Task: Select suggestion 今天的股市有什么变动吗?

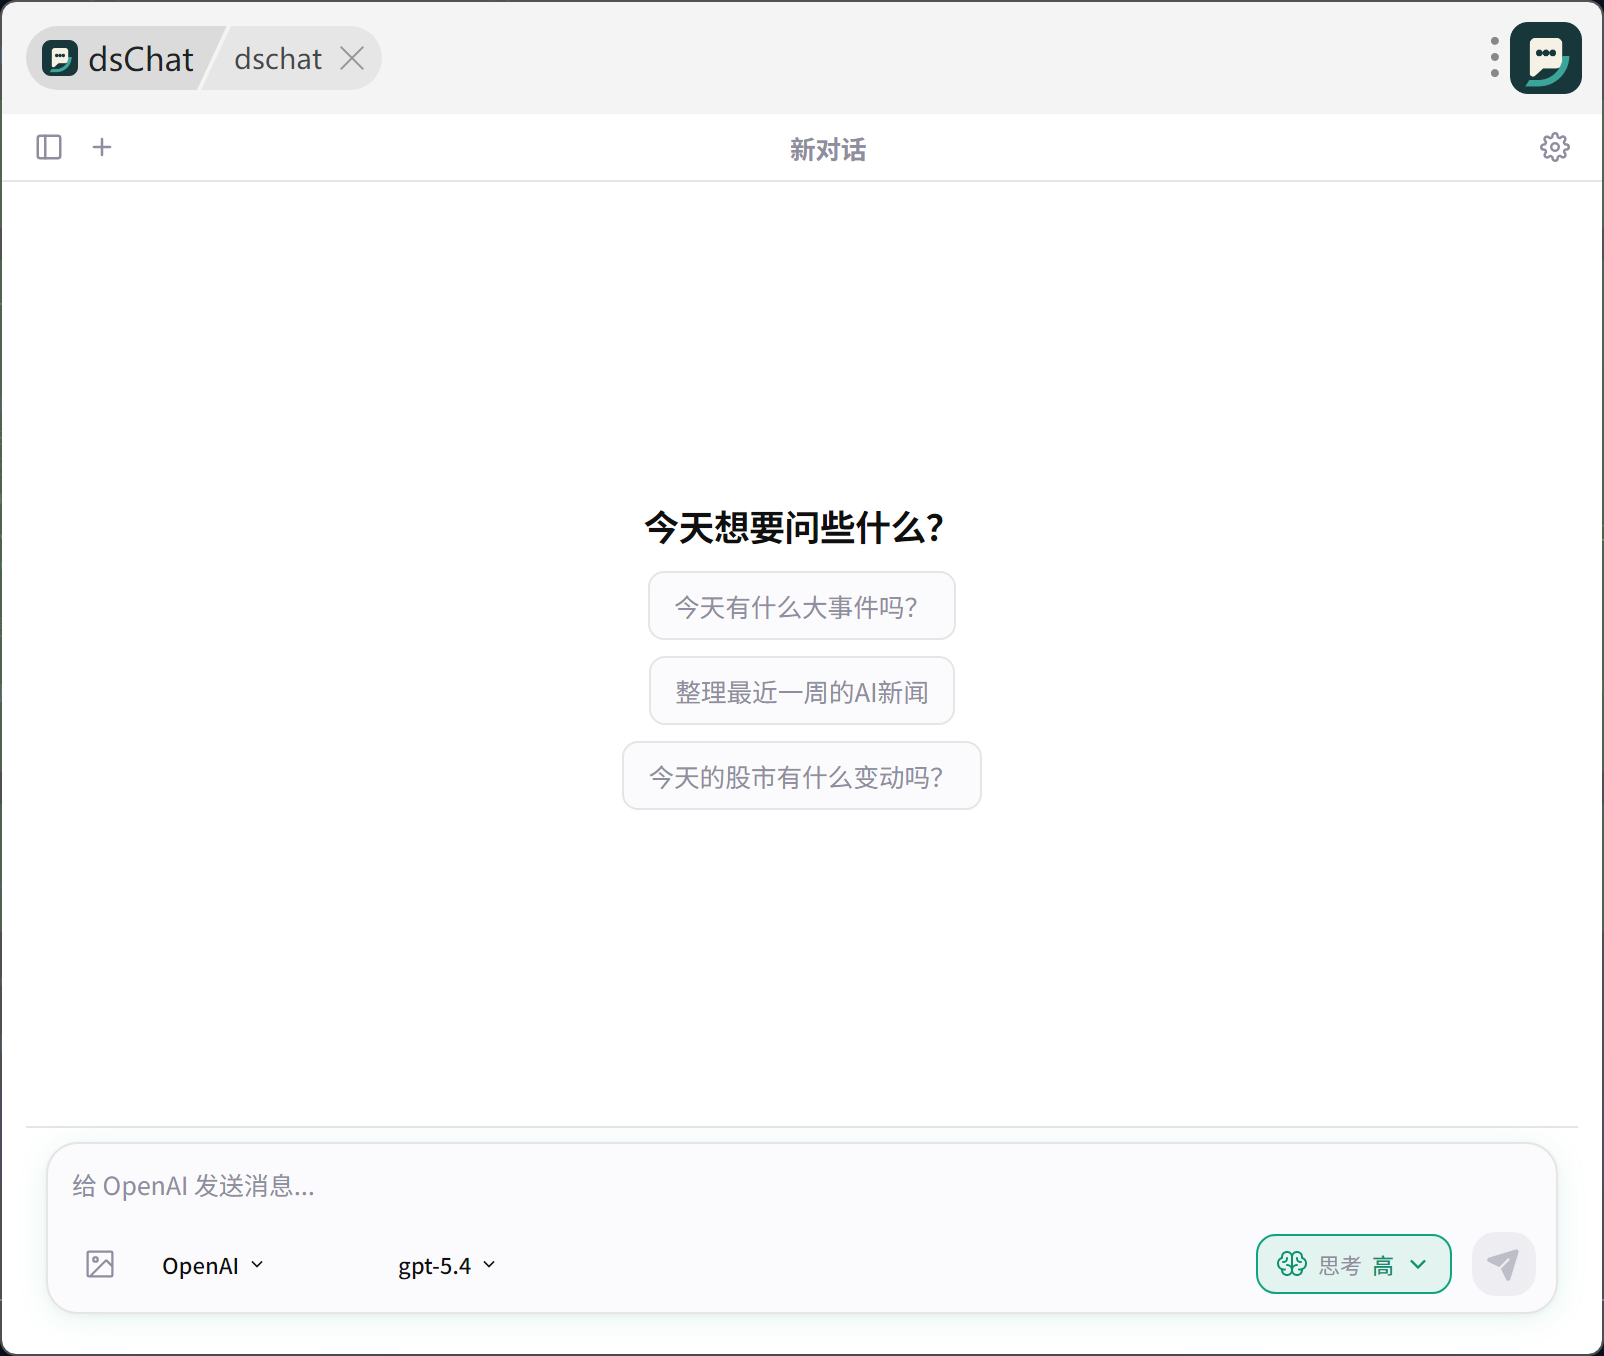Action: point(802,776)
